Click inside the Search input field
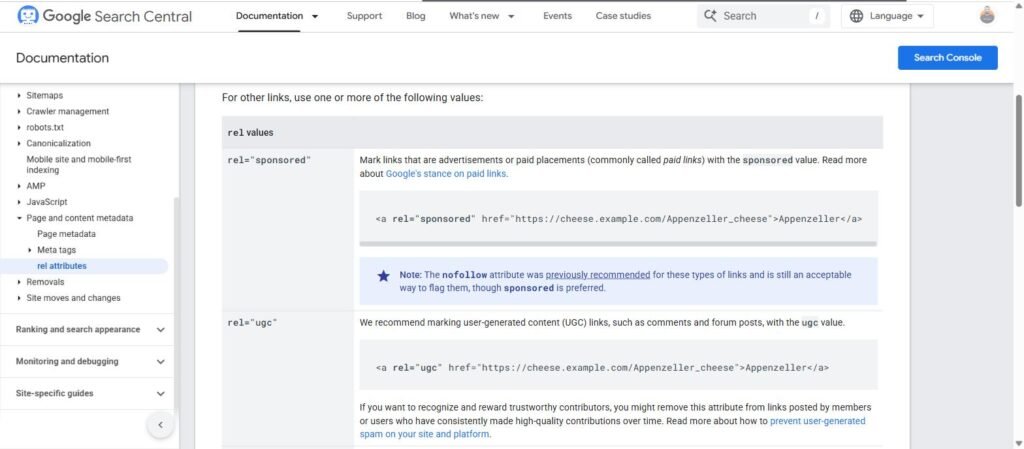Screen dimensions: 1024x449 pyautogui.click(x=764, y=16)
